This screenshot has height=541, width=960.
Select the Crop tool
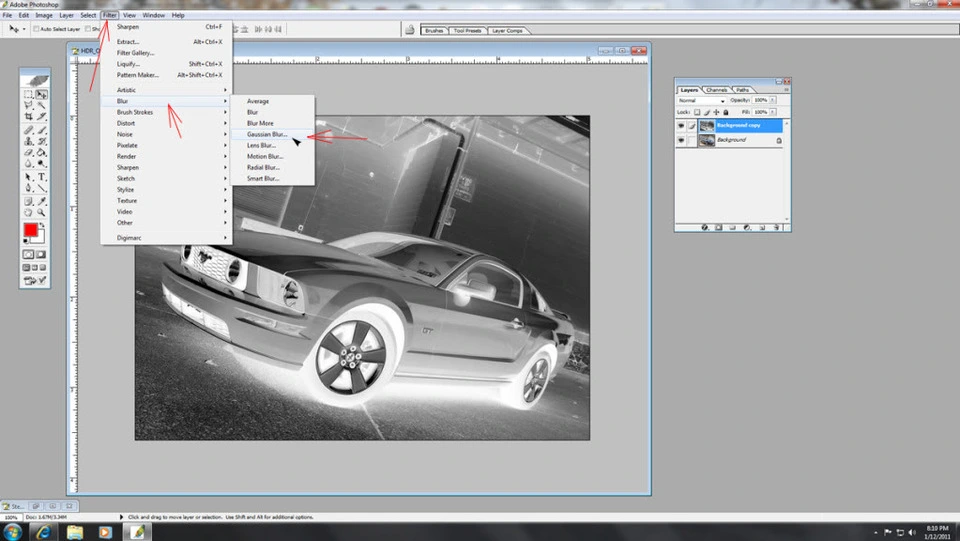[x=28, y=116]
